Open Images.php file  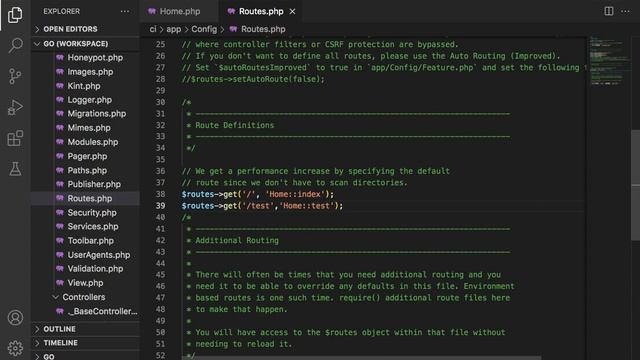pyautogui.click(x=90, y=72)
